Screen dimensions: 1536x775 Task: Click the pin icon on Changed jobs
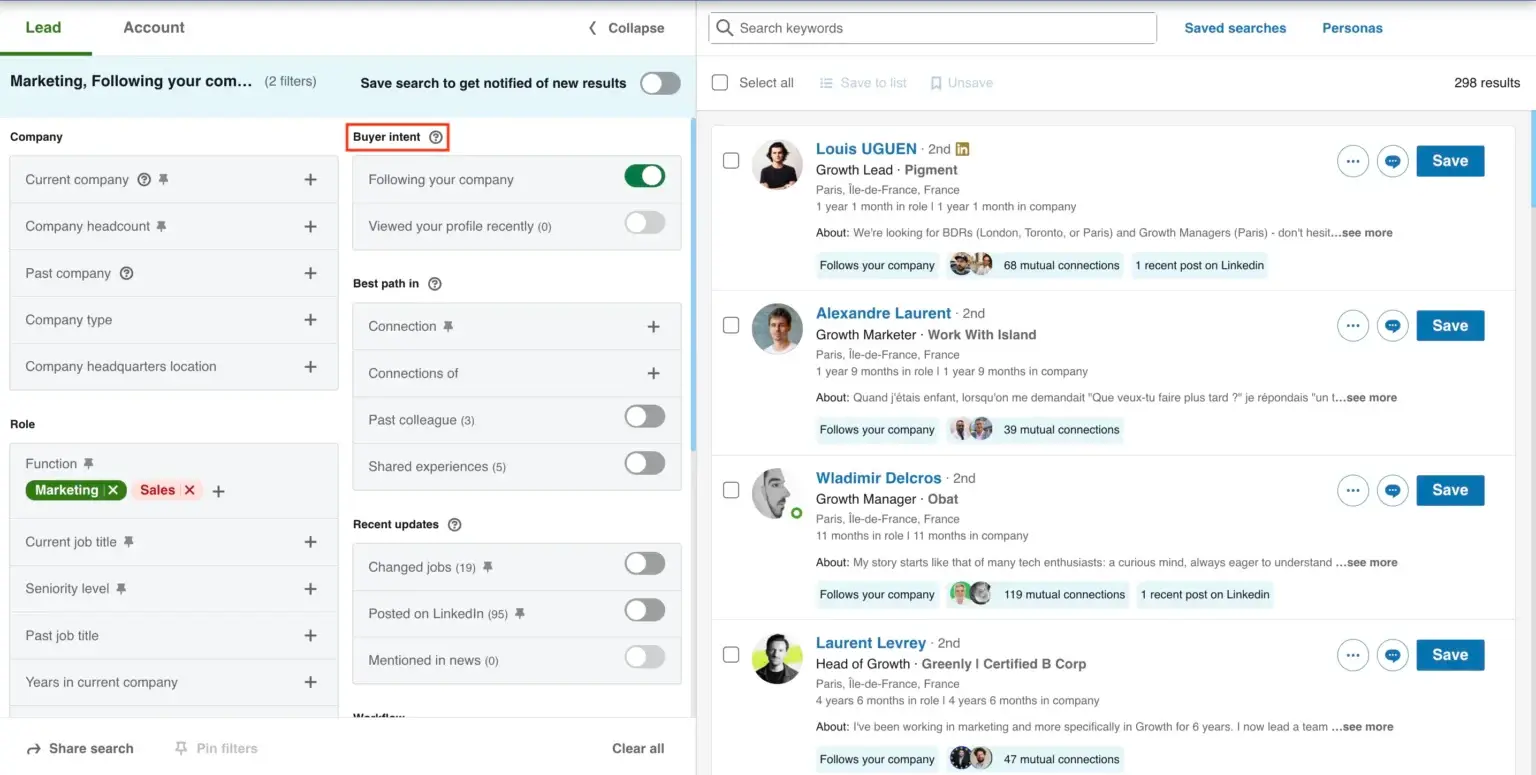point(487,567)
